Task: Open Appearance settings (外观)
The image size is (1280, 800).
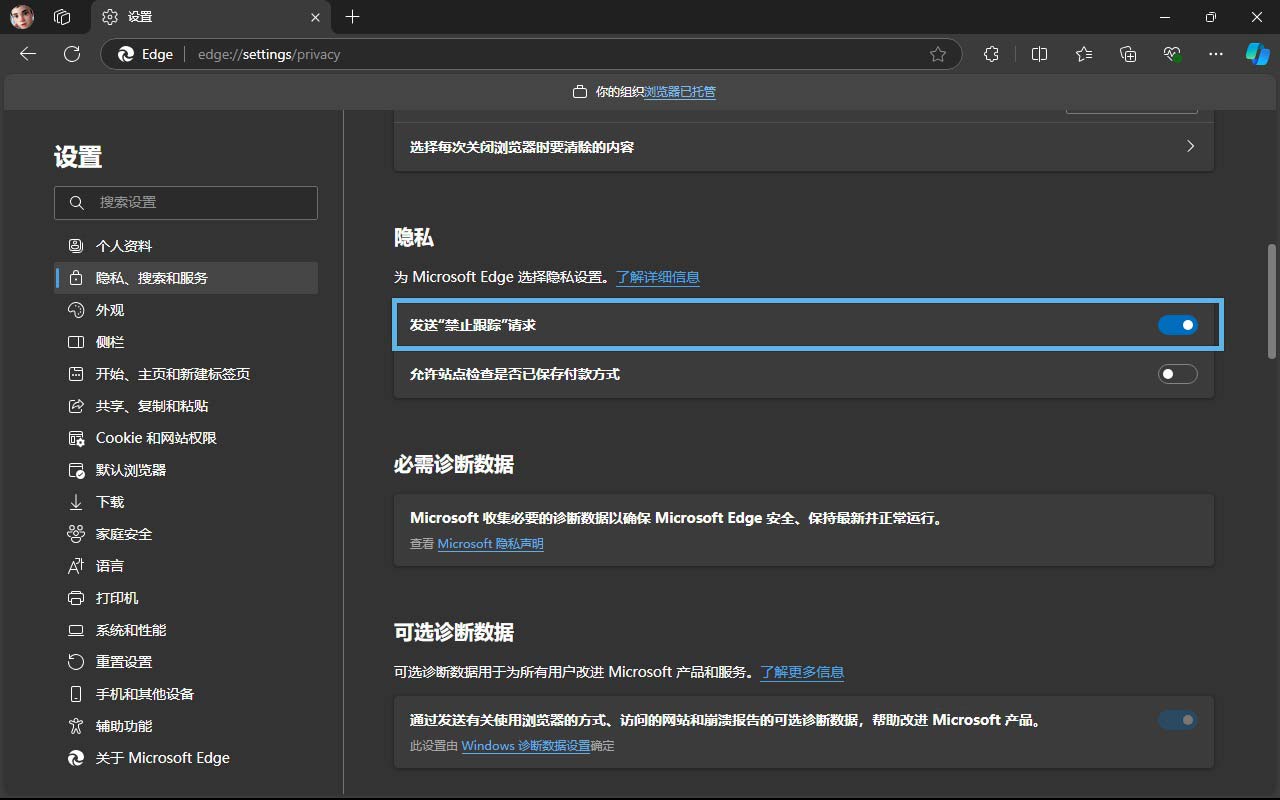Action: pos(186,310)
